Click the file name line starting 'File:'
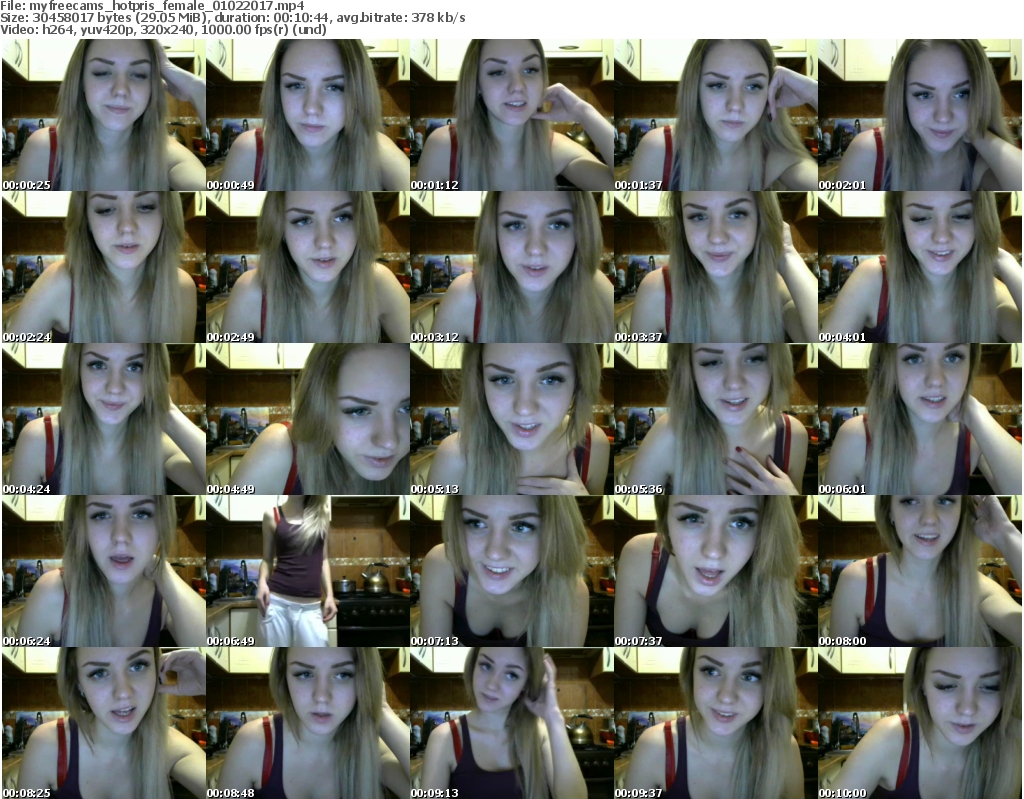The width and height of the screenshot is (1024, 799). [153, 6]
